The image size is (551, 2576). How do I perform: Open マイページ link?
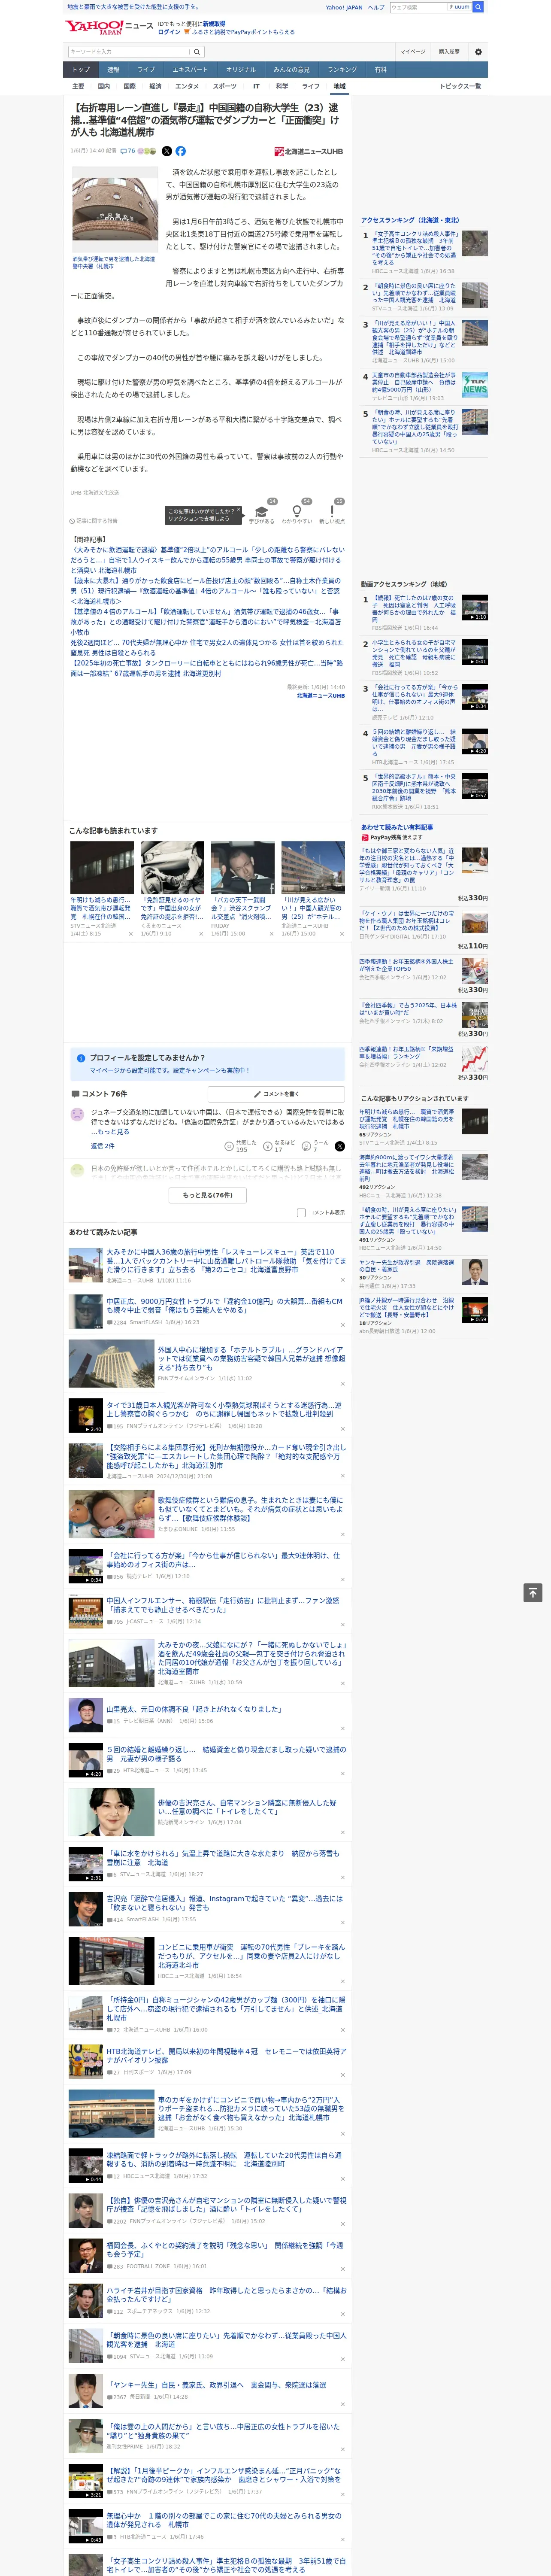click(412, 51)
